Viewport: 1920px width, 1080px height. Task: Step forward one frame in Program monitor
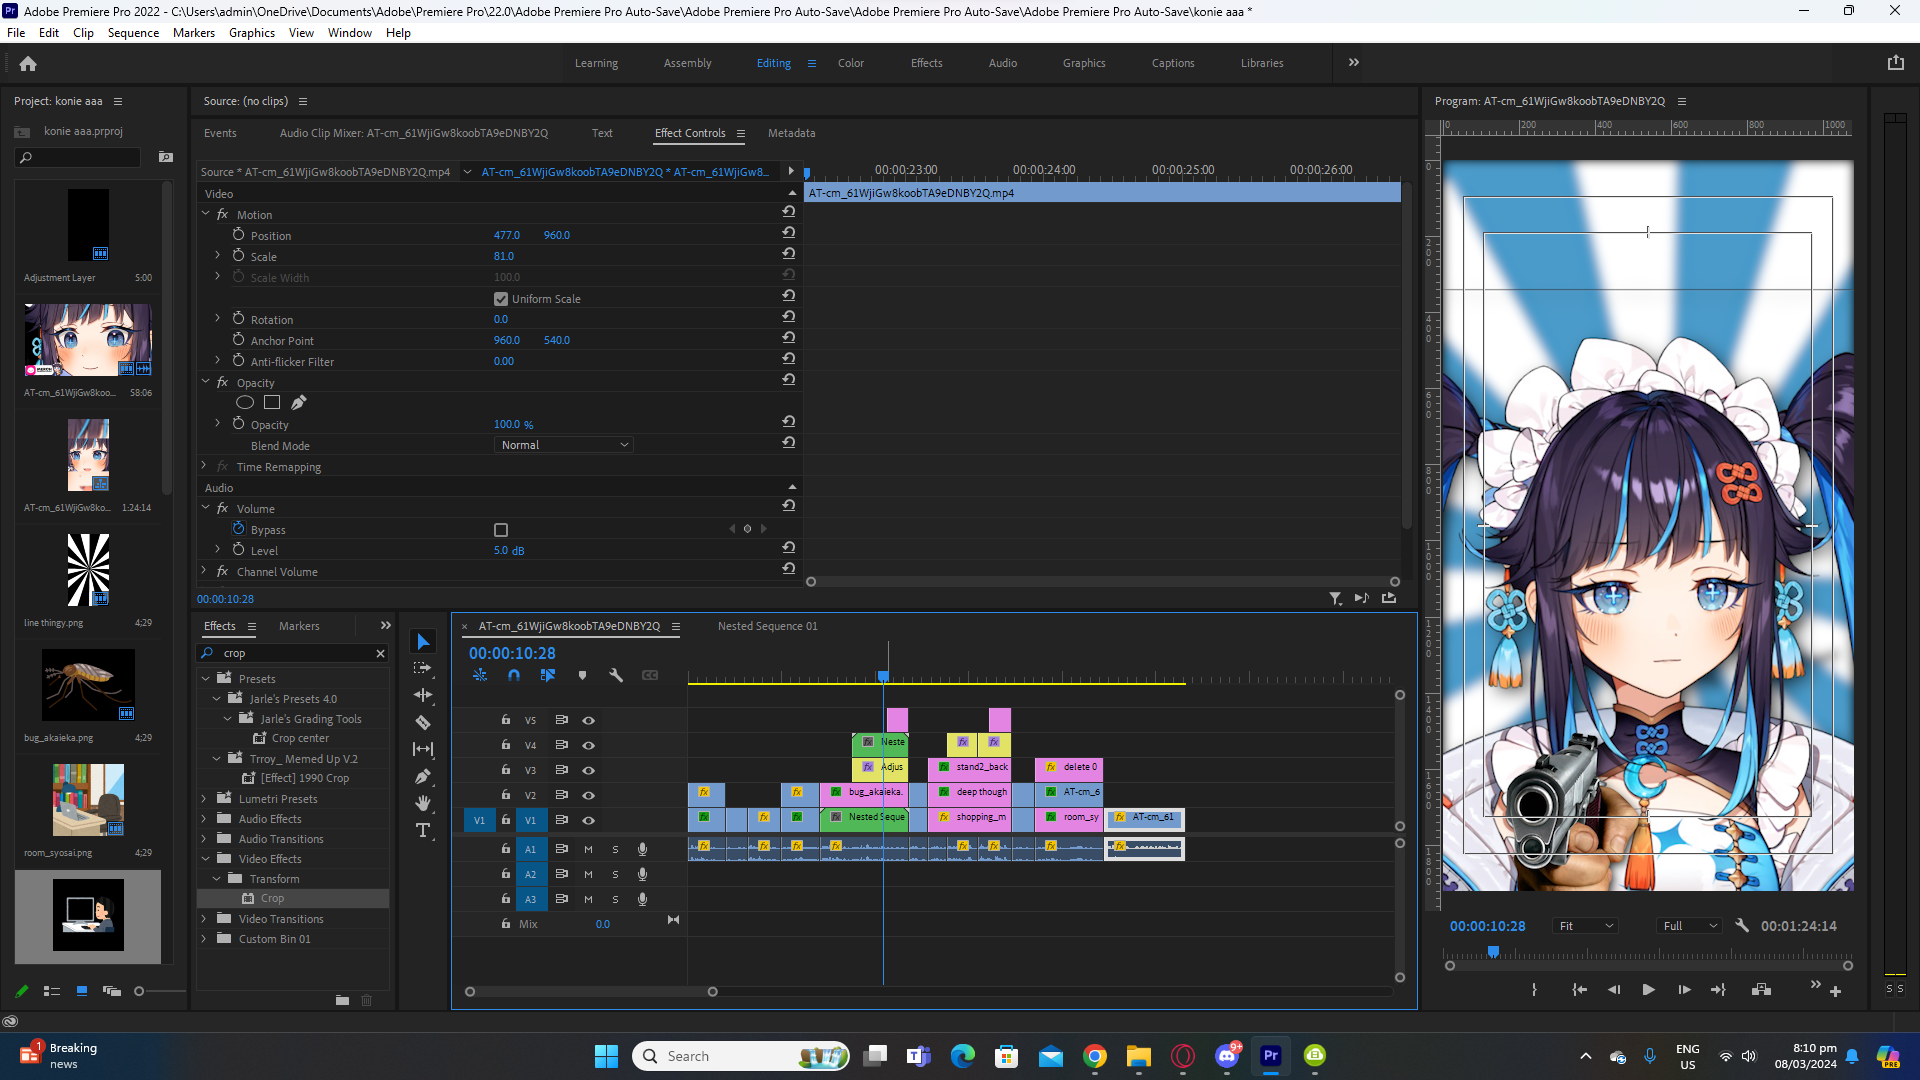pyautogui.click(x=1684, y=990)
